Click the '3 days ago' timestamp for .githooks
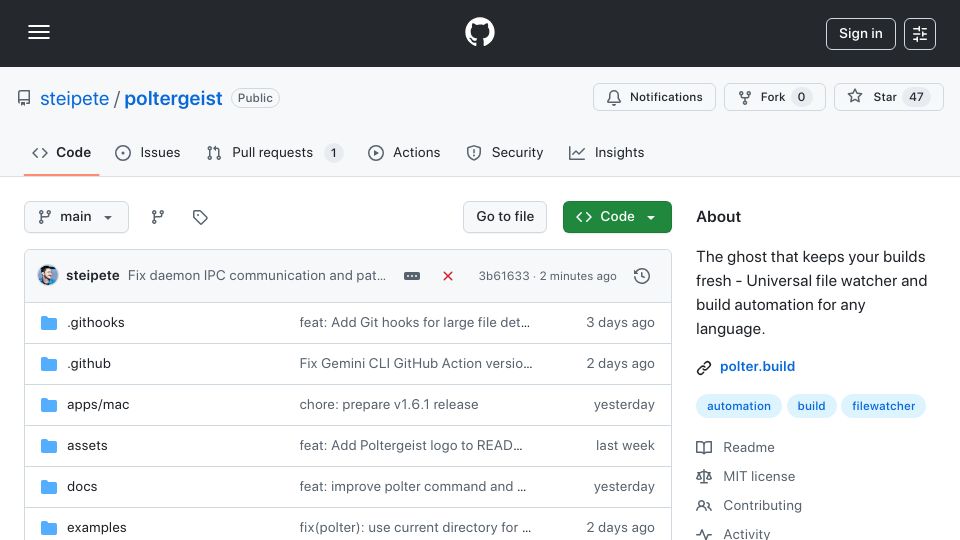The height and width of the screenshot is (540, 960). (620, 323)
